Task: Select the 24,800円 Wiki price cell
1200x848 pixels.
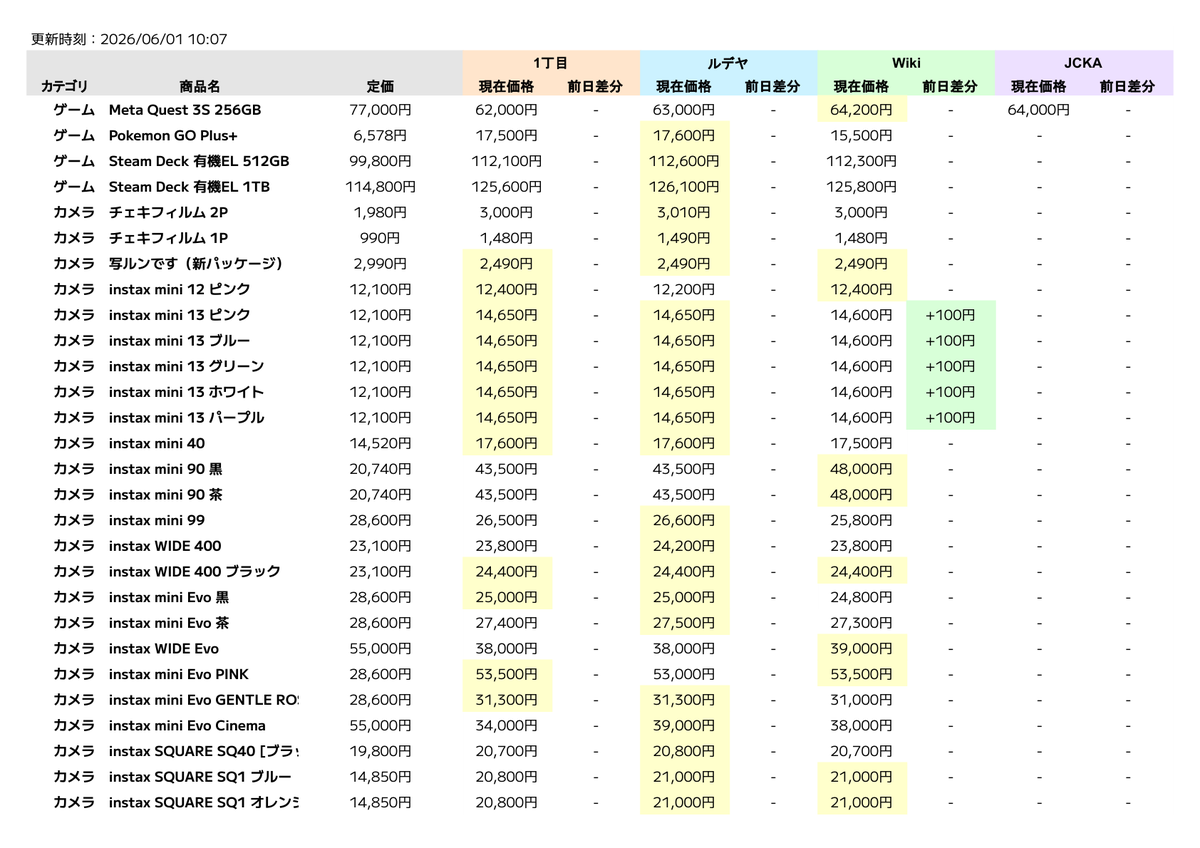Action: 862,597
